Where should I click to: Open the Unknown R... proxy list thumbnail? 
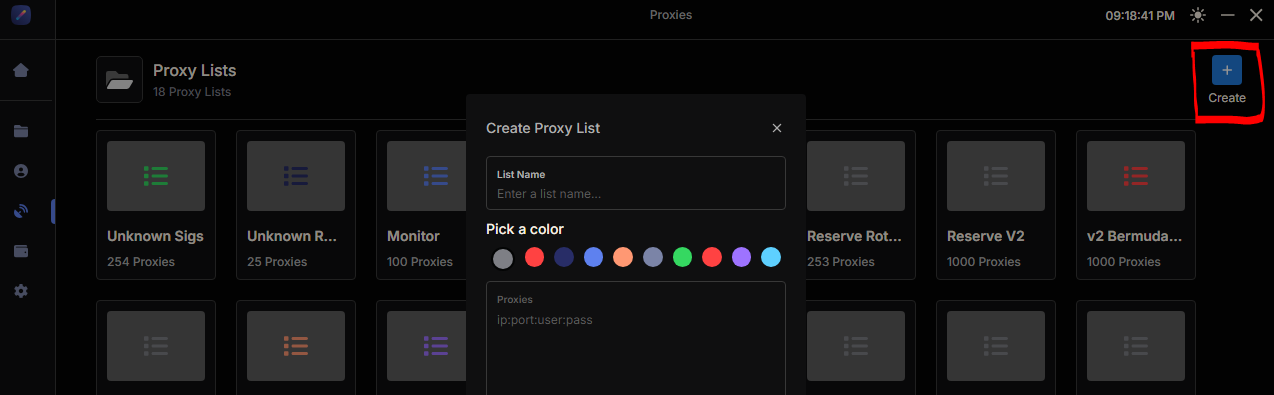pyautogui.click(x=296, y=176)
